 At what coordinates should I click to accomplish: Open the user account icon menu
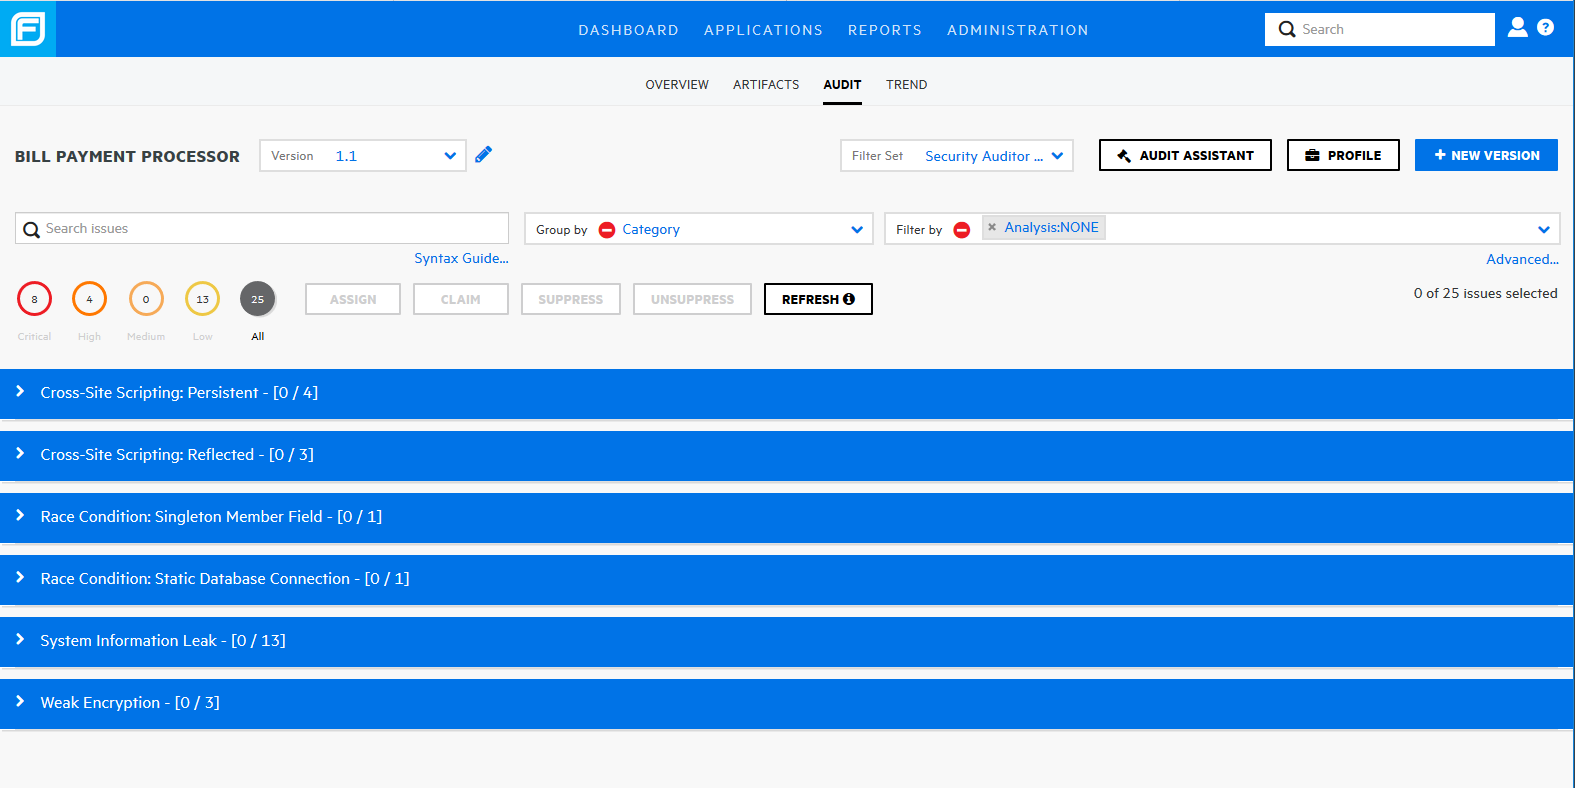coord(1517,28)
